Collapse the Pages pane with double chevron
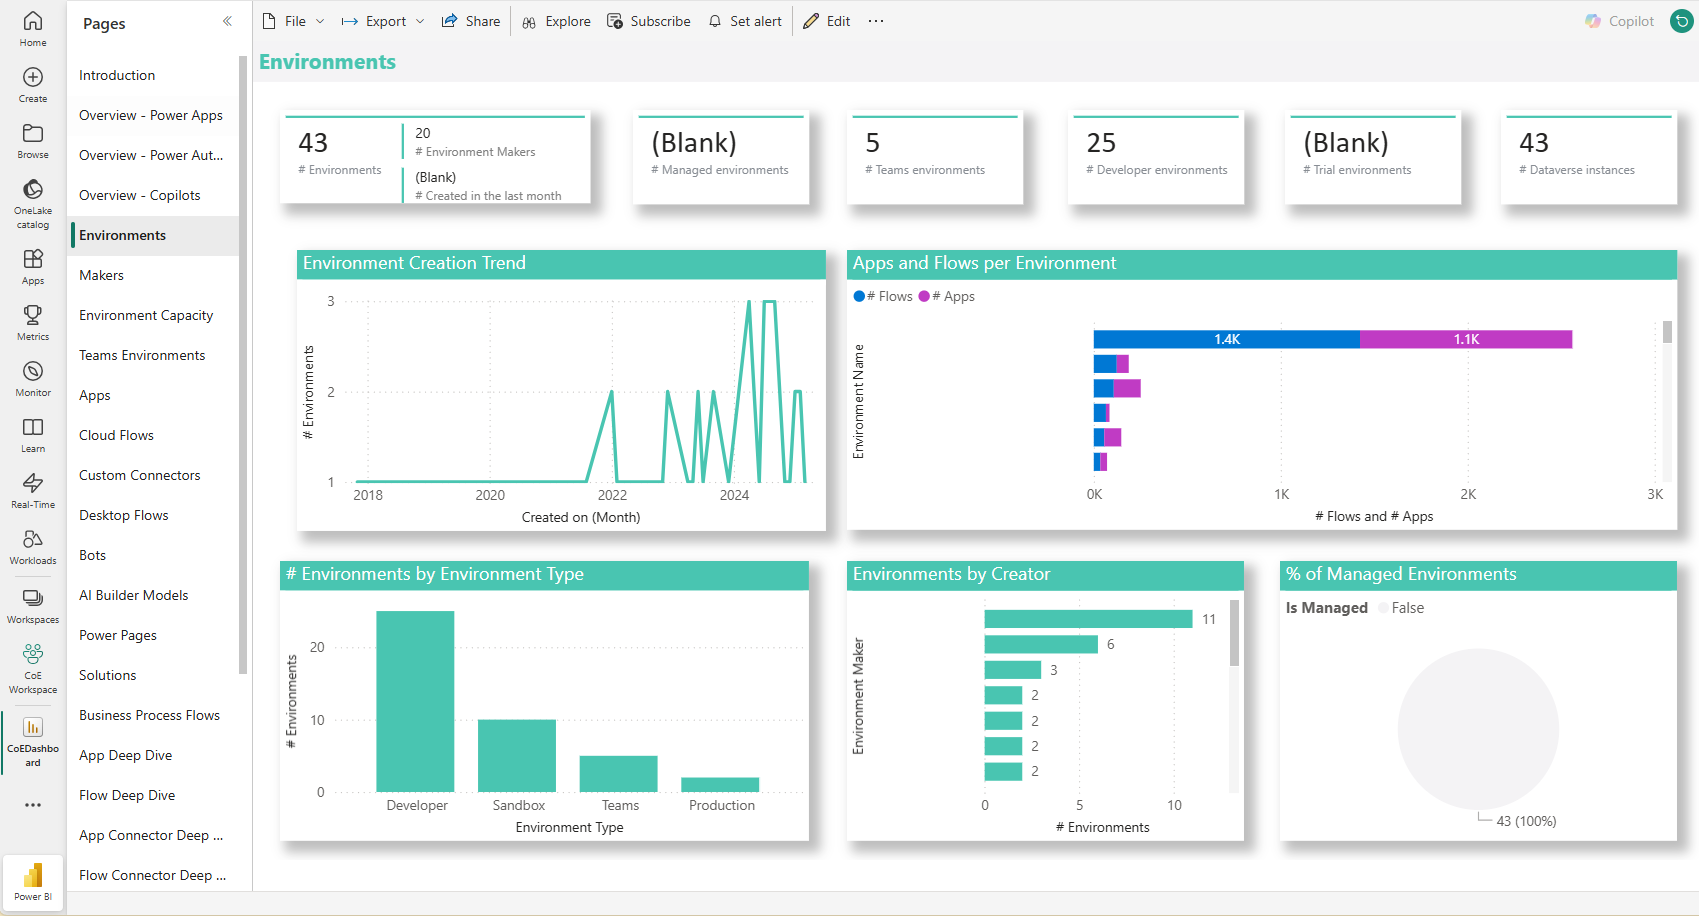This screenshot has height=916, width=1699. pyautogui.click(x=227, y=21)
